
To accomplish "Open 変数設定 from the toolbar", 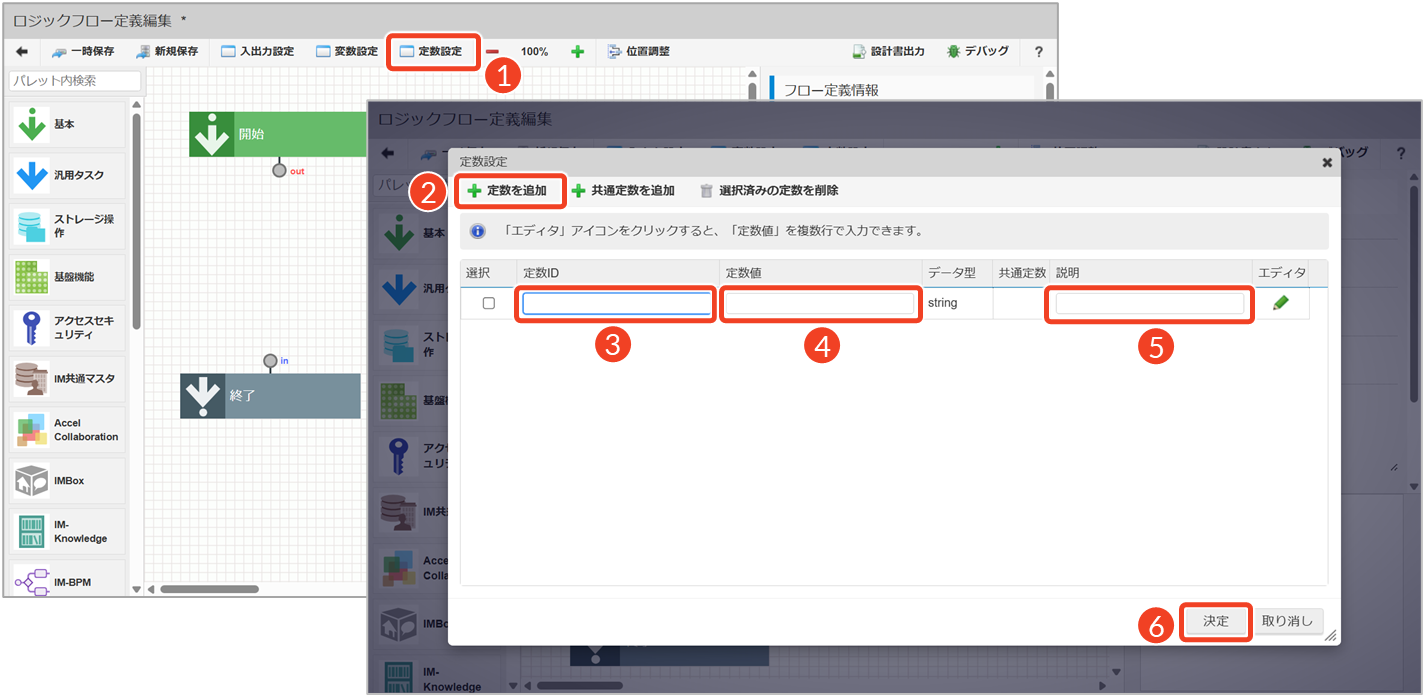I will pos(347,51).
